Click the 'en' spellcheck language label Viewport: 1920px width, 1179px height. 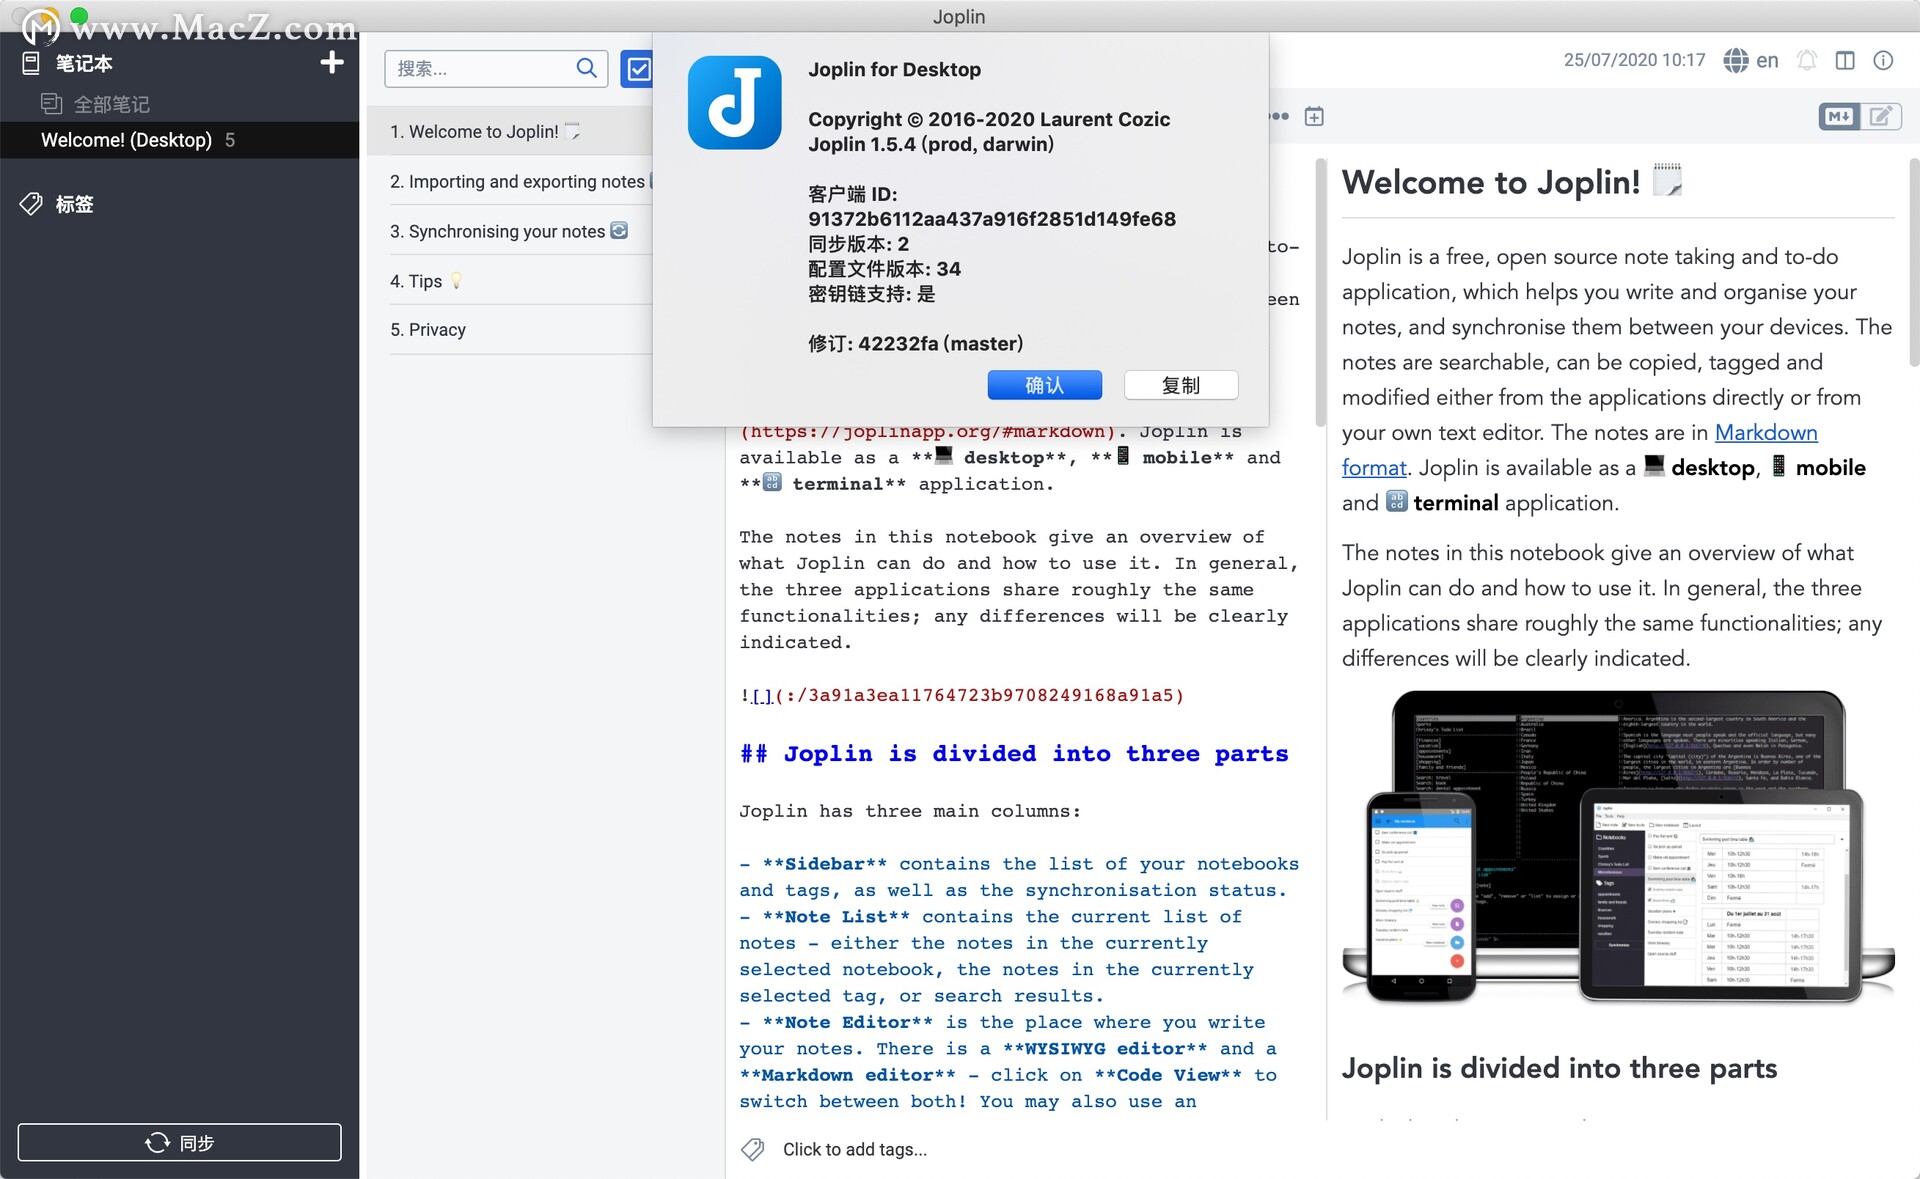tap(1767, 61)
